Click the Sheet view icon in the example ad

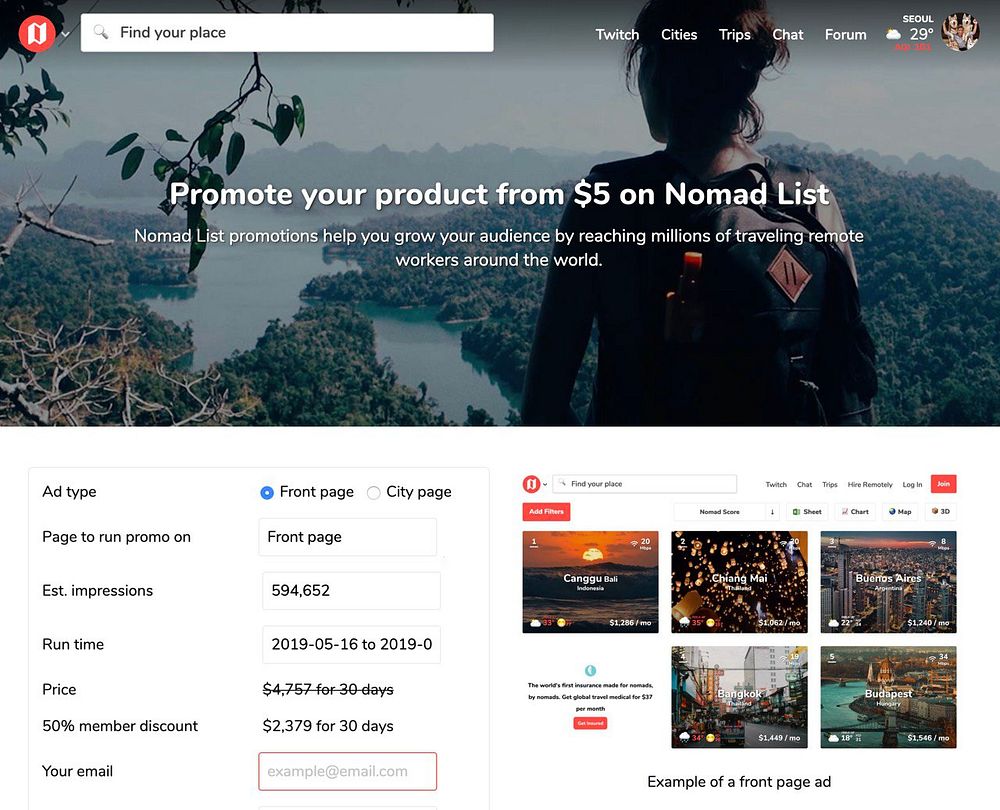click(x=797, y=512)
